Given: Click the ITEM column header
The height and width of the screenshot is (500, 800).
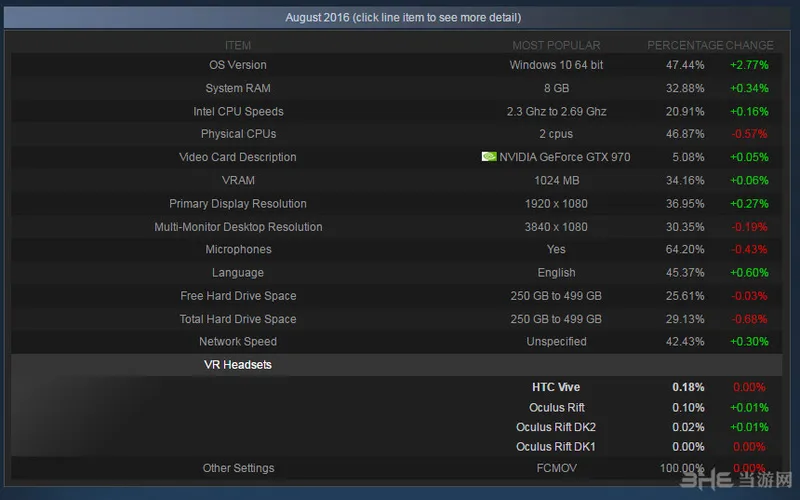Looking at the screenshot, I should [x=238, y=45].
